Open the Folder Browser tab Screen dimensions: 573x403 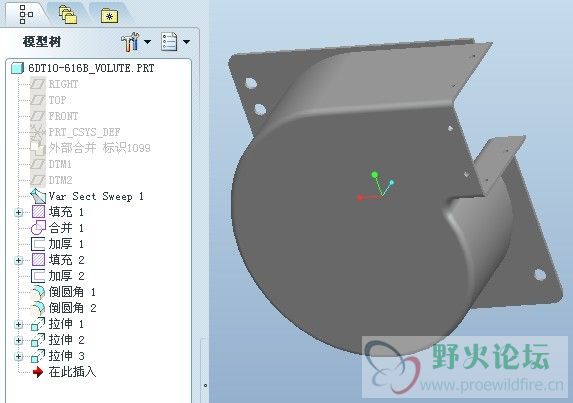click(68, 15)
